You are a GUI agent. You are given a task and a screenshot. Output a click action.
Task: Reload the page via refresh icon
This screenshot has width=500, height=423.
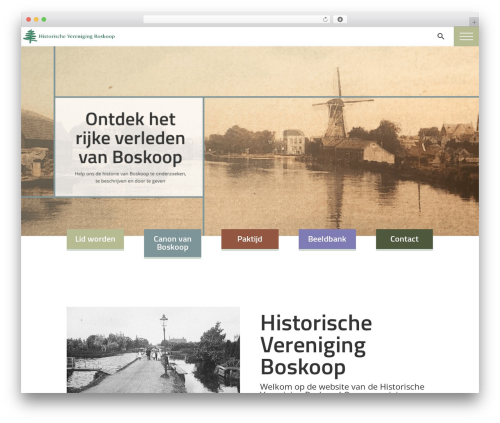tap(325, 19)
